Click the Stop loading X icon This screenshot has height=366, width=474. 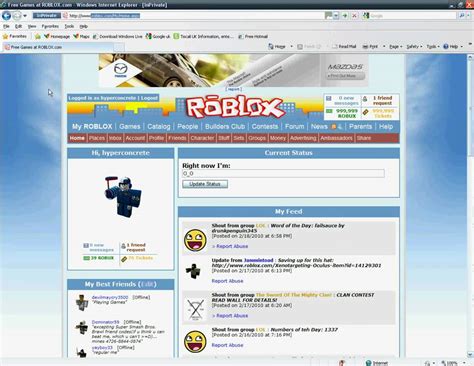(x=354, y=15)
